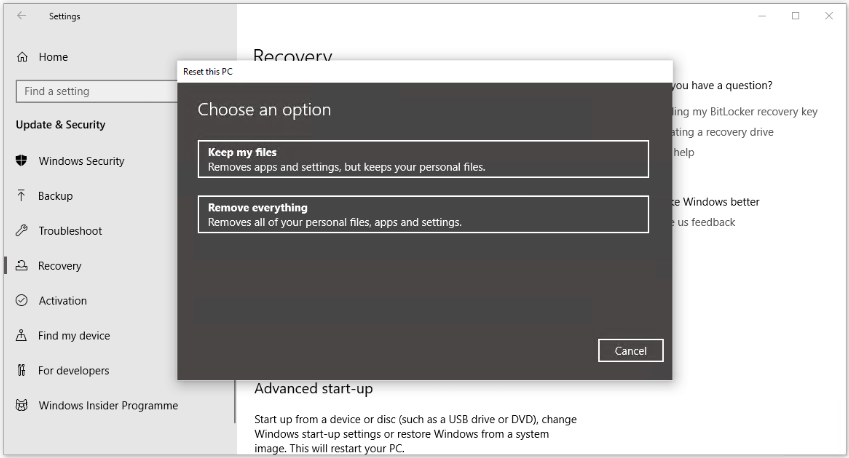Screen dimensions: 849x458
Task: Click the Home icon in sidebar
Action: pos(22,58)
